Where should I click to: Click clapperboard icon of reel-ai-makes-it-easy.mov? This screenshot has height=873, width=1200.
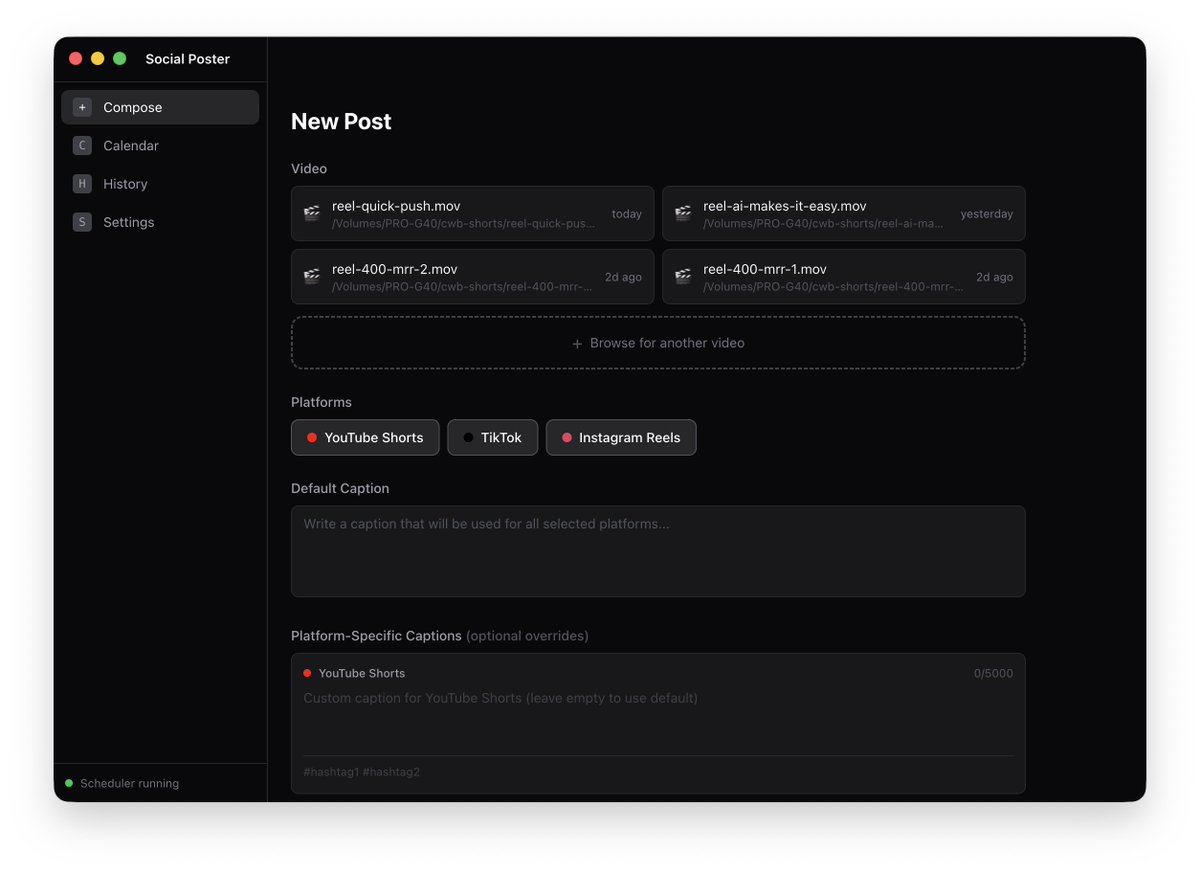pos(683,214)
